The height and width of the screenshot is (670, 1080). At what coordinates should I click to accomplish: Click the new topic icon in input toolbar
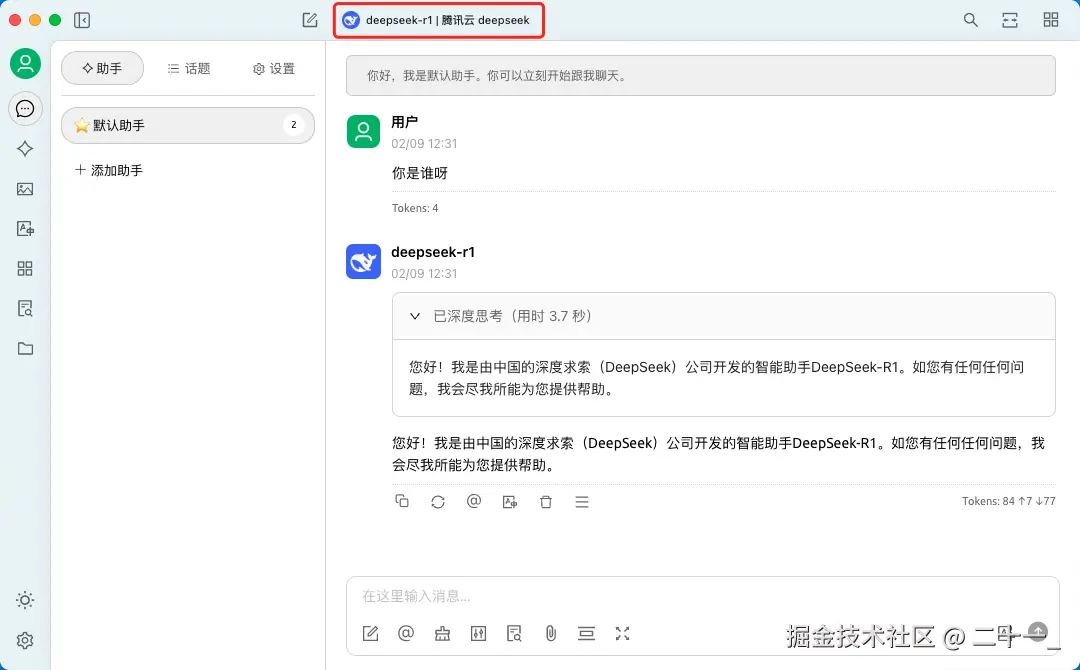[371, 634]
